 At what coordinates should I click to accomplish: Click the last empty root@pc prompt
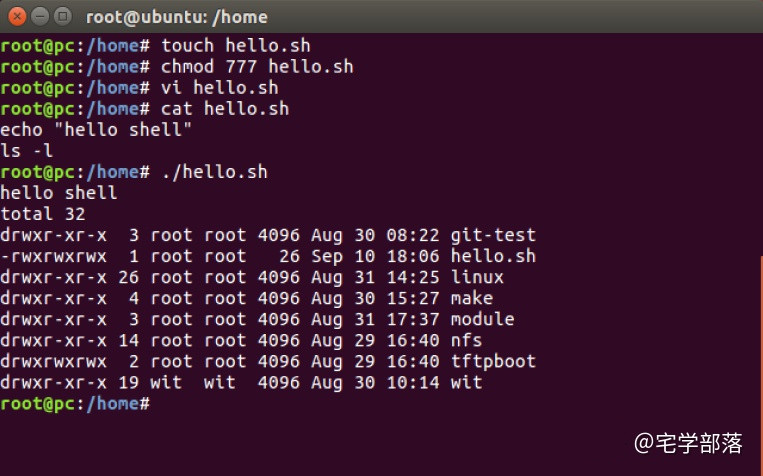click(x=75, y=404)
